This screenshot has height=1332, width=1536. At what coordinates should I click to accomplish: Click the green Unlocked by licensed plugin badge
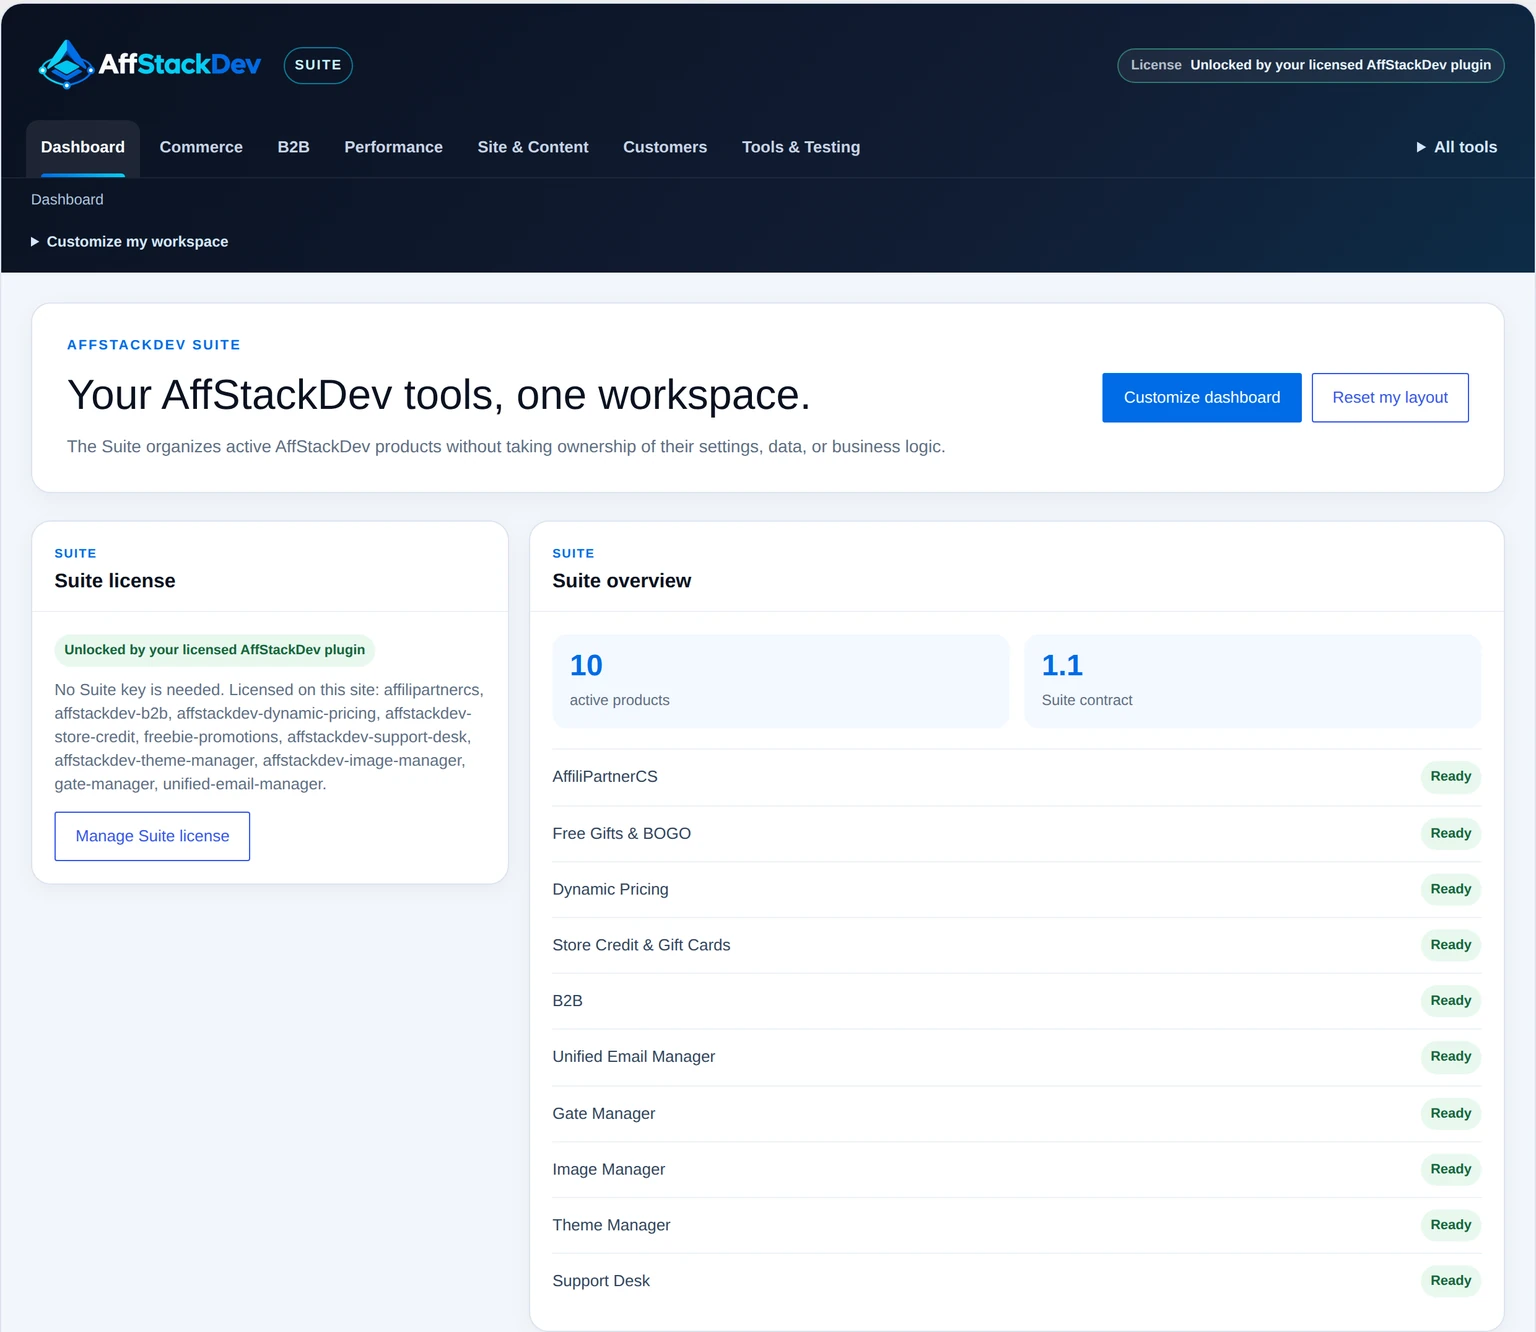[215, 650]
